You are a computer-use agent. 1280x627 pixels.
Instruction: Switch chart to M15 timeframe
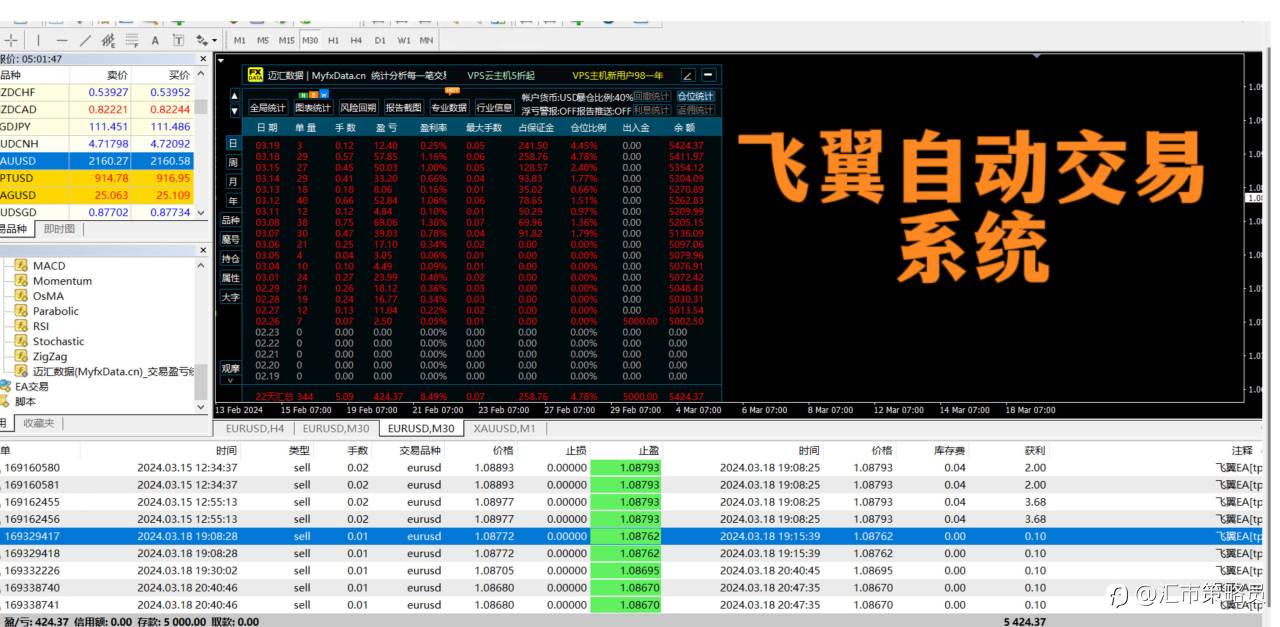[x=287, y=40]
